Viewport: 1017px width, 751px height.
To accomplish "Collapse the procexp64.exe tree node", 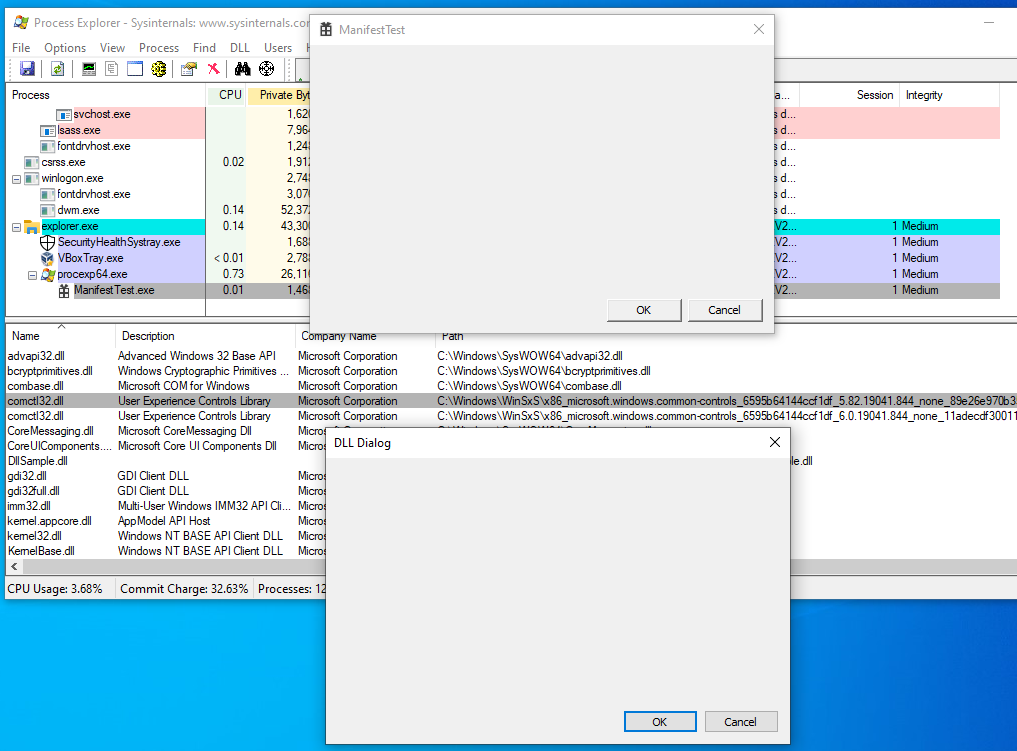I will [32, 275].
